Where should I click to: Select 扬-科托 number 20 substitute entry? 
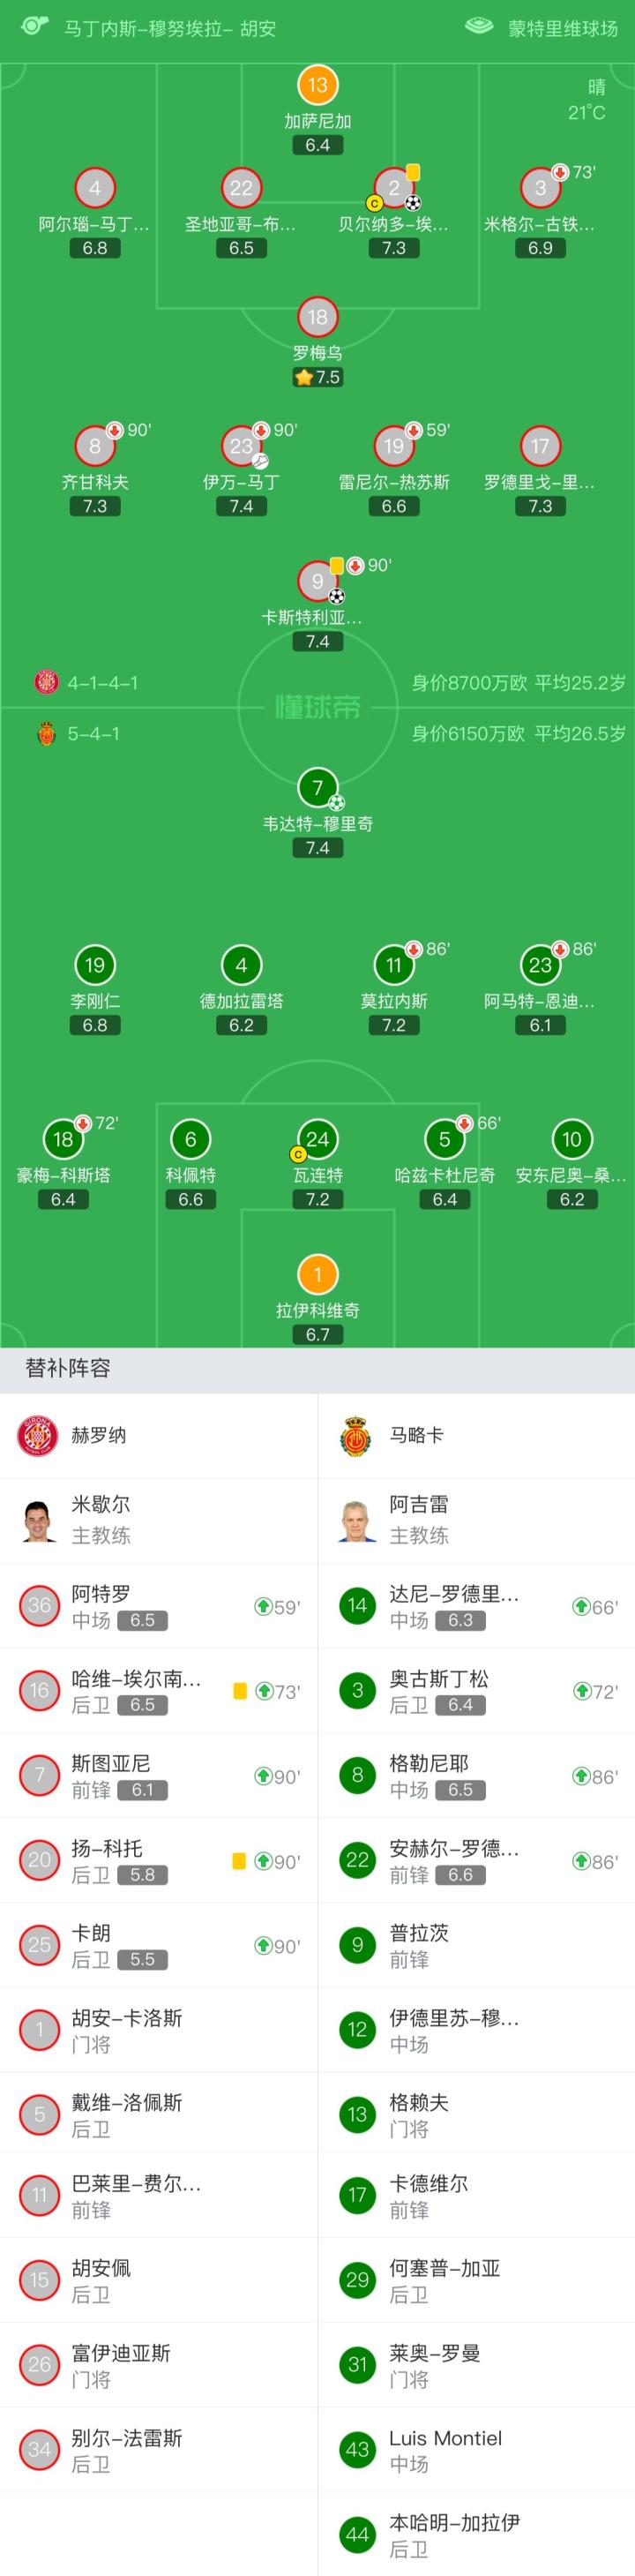159,1860
